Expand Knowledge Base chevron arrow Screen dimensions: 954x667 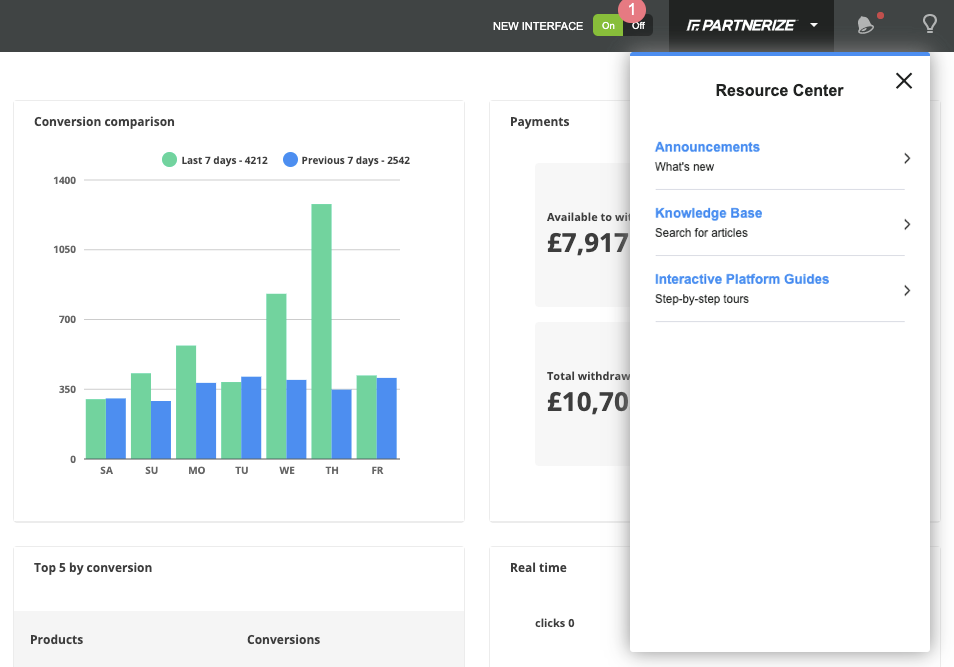pos(907,225)
